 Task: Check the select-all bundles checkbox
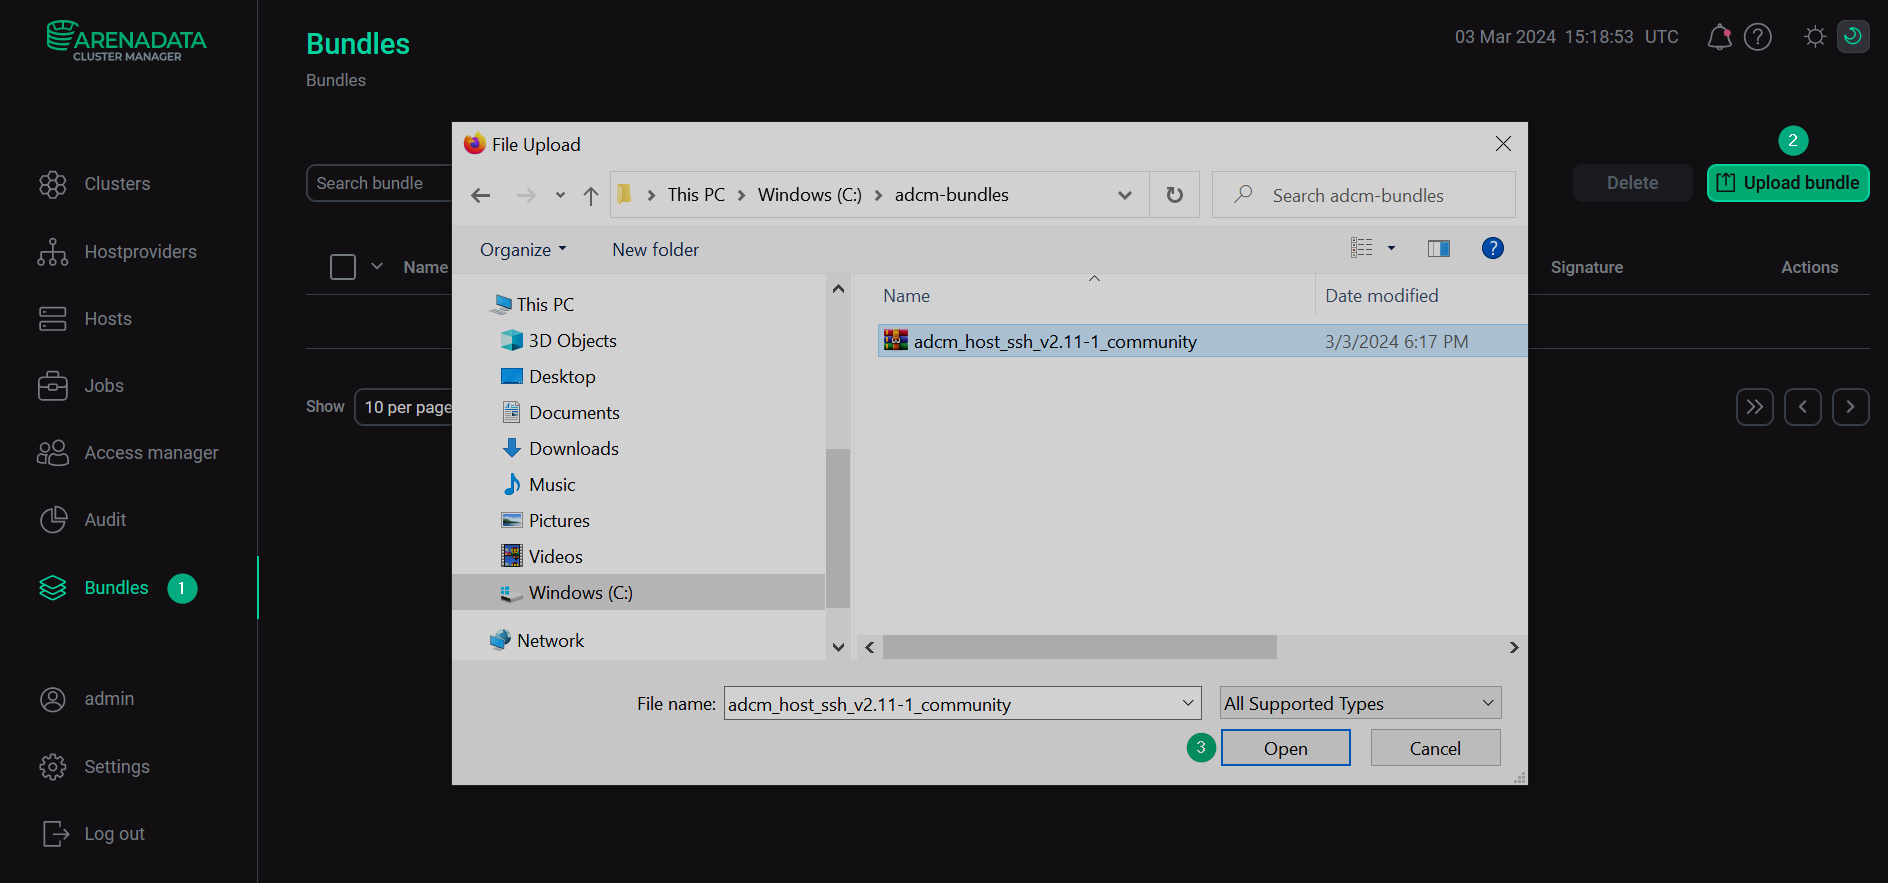[x=343, y=267]
